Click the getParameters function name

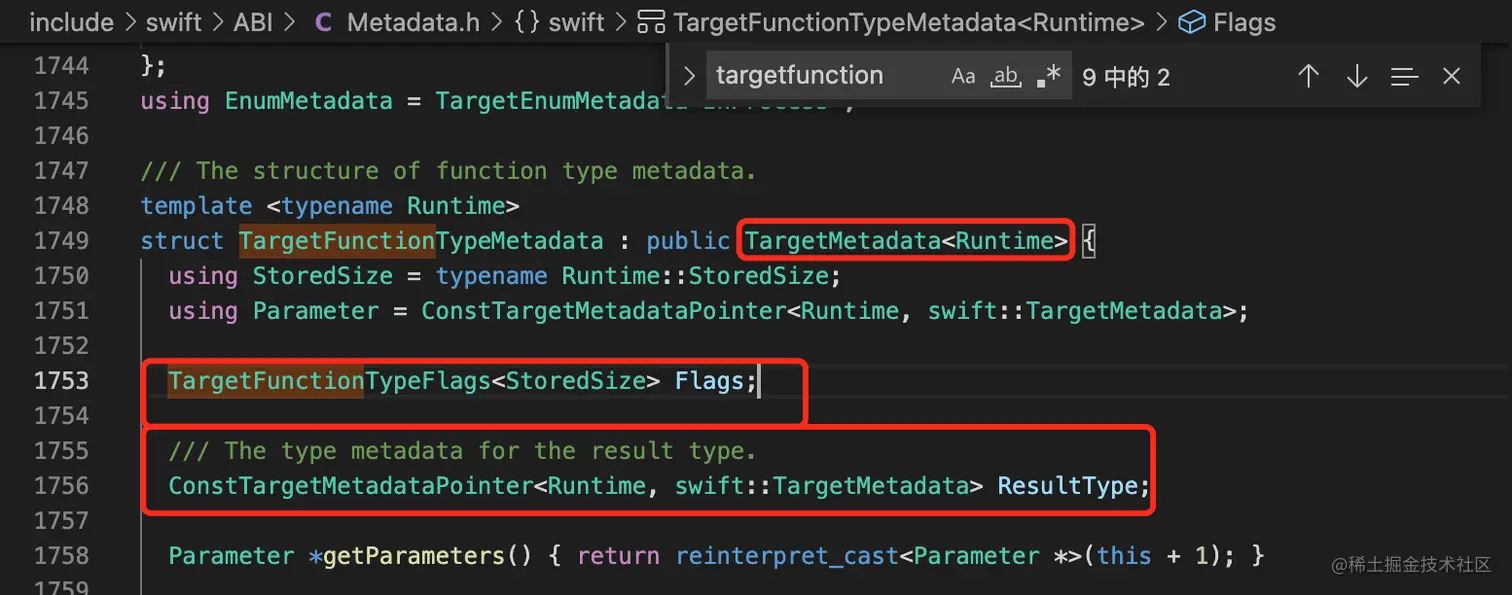[414, 555]
